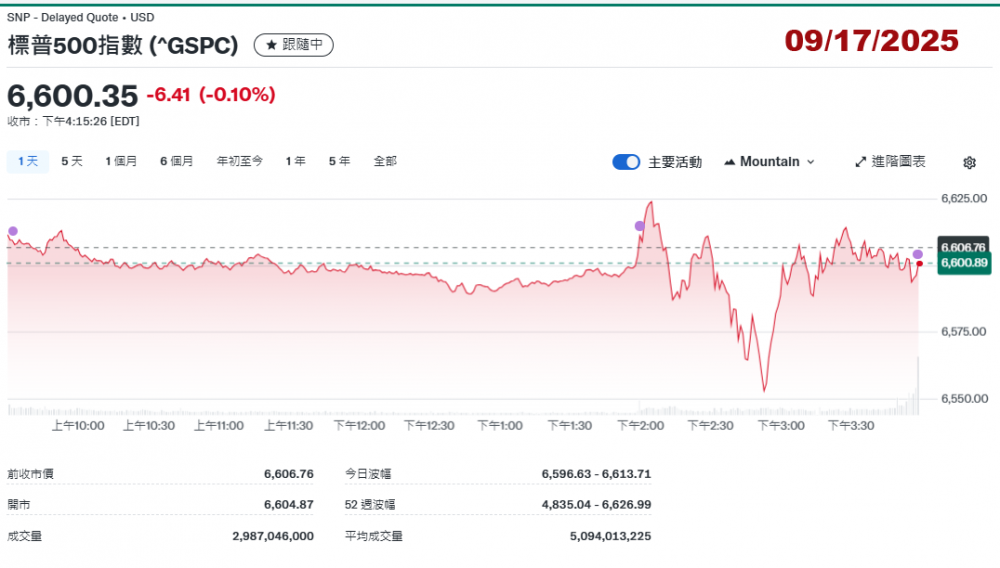Screen dimensions: 1000x568
Task: Show the 6個月 chart range
Action: click(177, 161)
